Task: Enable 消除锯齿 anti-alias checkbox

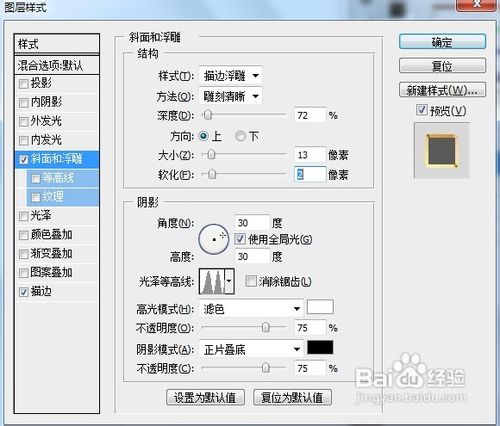Action: [x=251, y=281]
